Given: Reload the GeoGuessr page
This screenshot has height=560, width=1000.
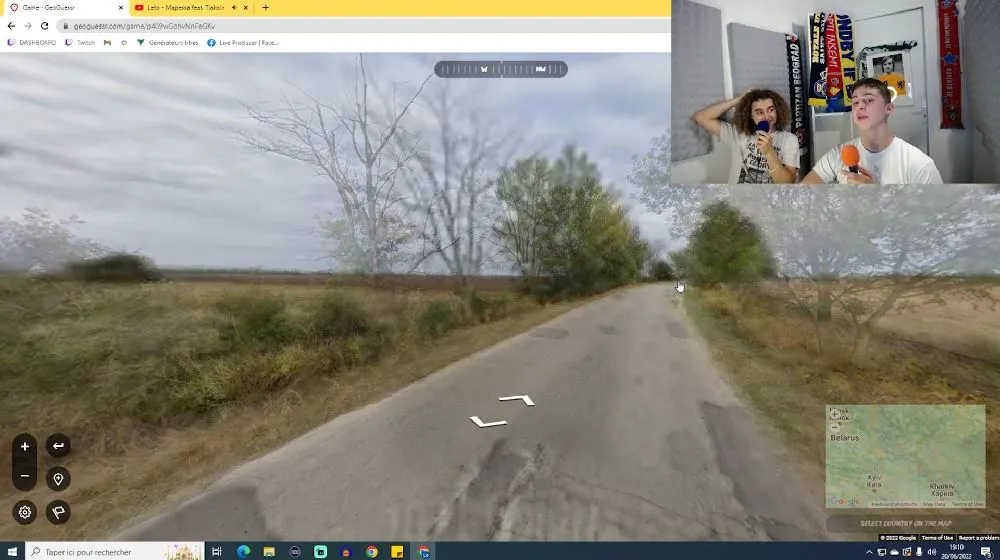Looking at the screenshot, I should coord(46,26).
